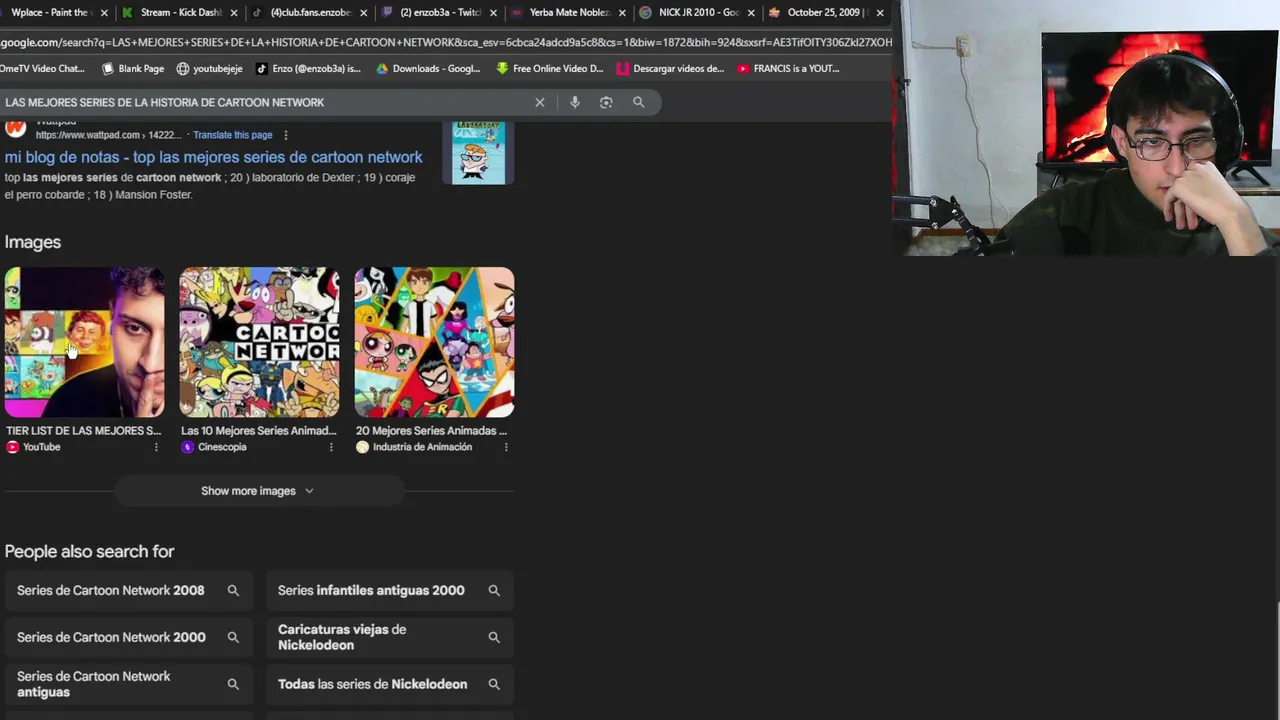Switch to the (2) enzob3a - Twitch tab
Image resolution: width=1280 pixels, height=720 pixels.
[440, 13]
